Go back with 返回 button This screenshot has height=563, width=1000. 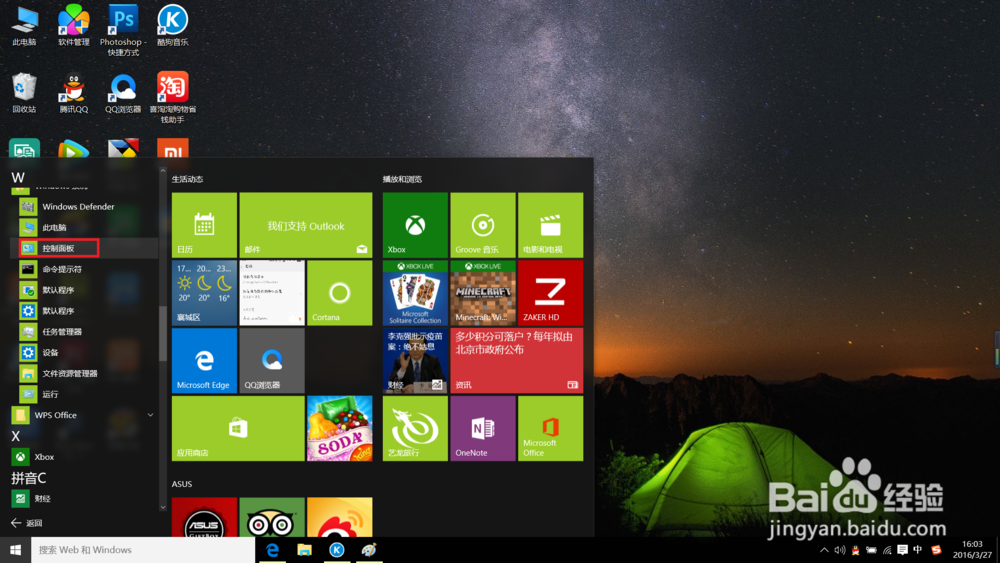27,523
